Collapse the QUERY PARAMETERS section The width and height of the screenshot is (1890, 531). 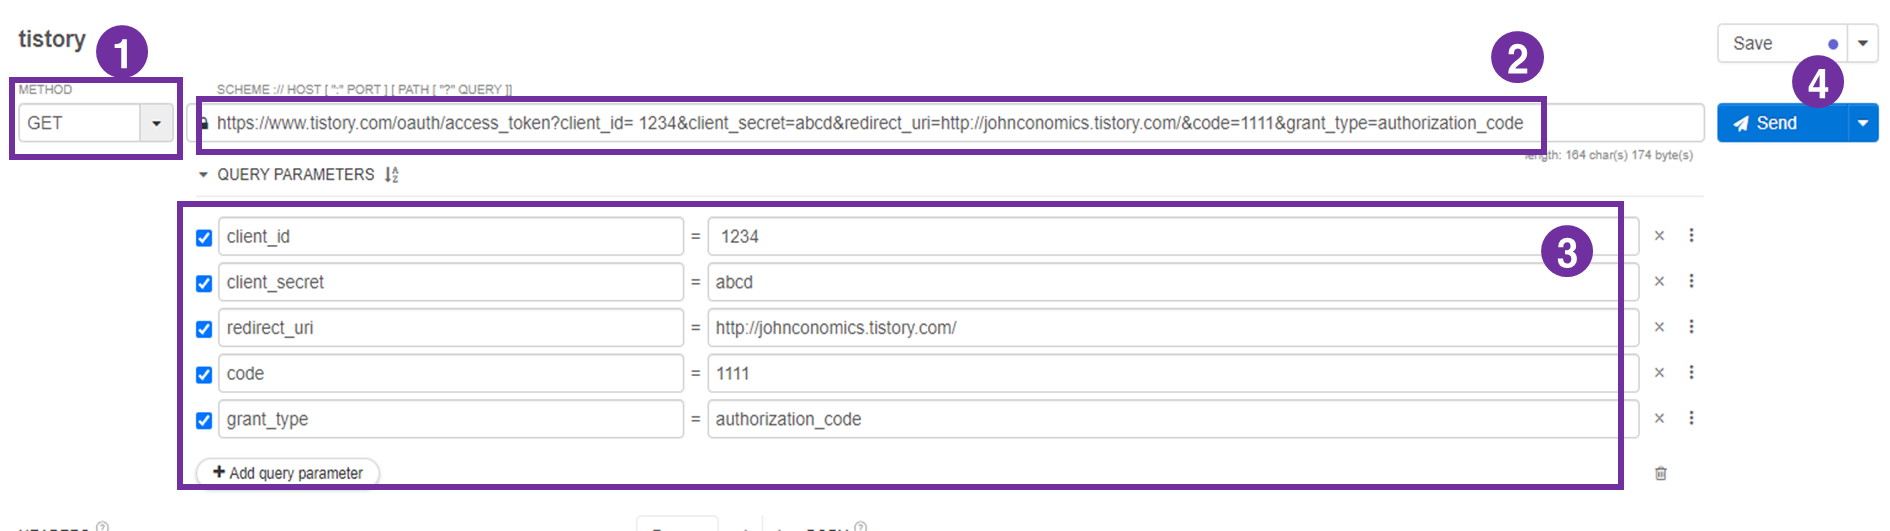click(x=204, y=175)
